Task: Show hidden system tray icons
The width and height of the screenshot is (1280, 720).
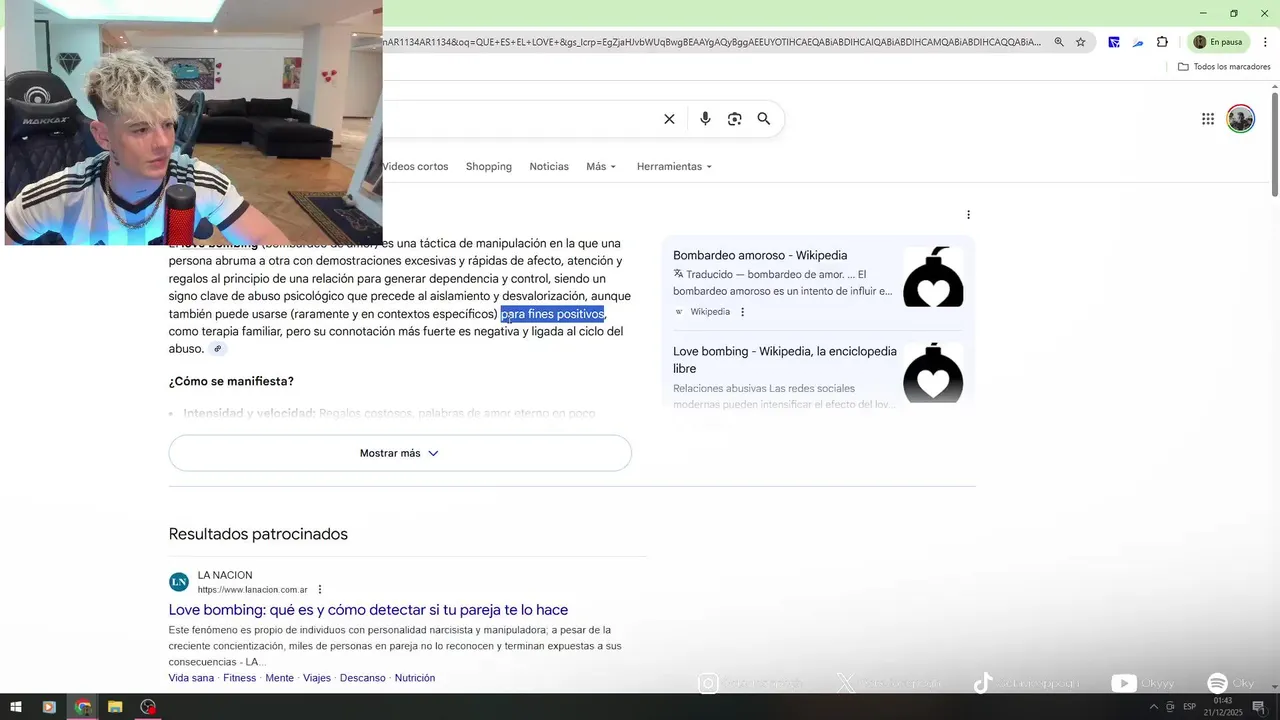Action: click(x=1153, y=707)
